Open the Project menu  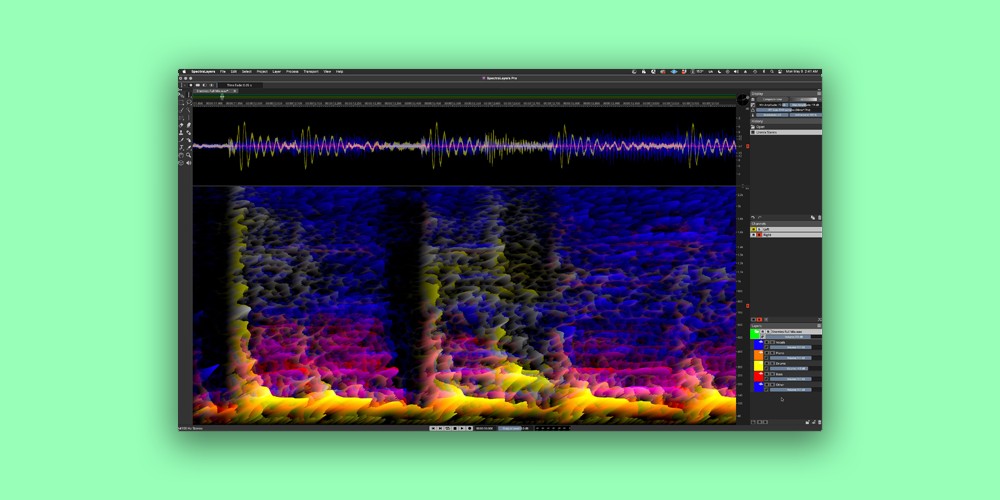(x=262, y=71)
